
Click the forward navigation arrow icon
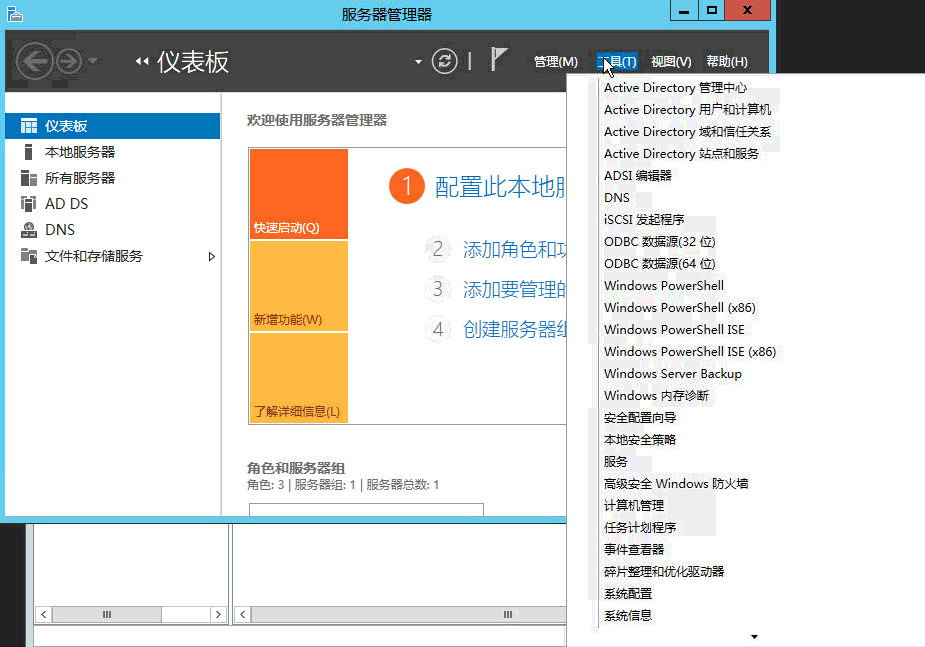[68, 61]
